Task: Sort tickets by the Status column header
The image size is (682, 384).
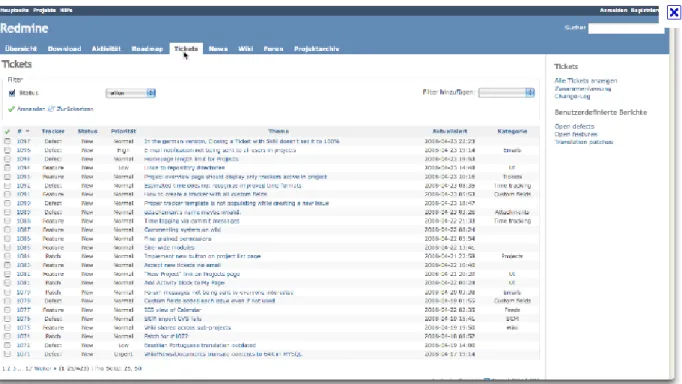Action: pos(87,131)
